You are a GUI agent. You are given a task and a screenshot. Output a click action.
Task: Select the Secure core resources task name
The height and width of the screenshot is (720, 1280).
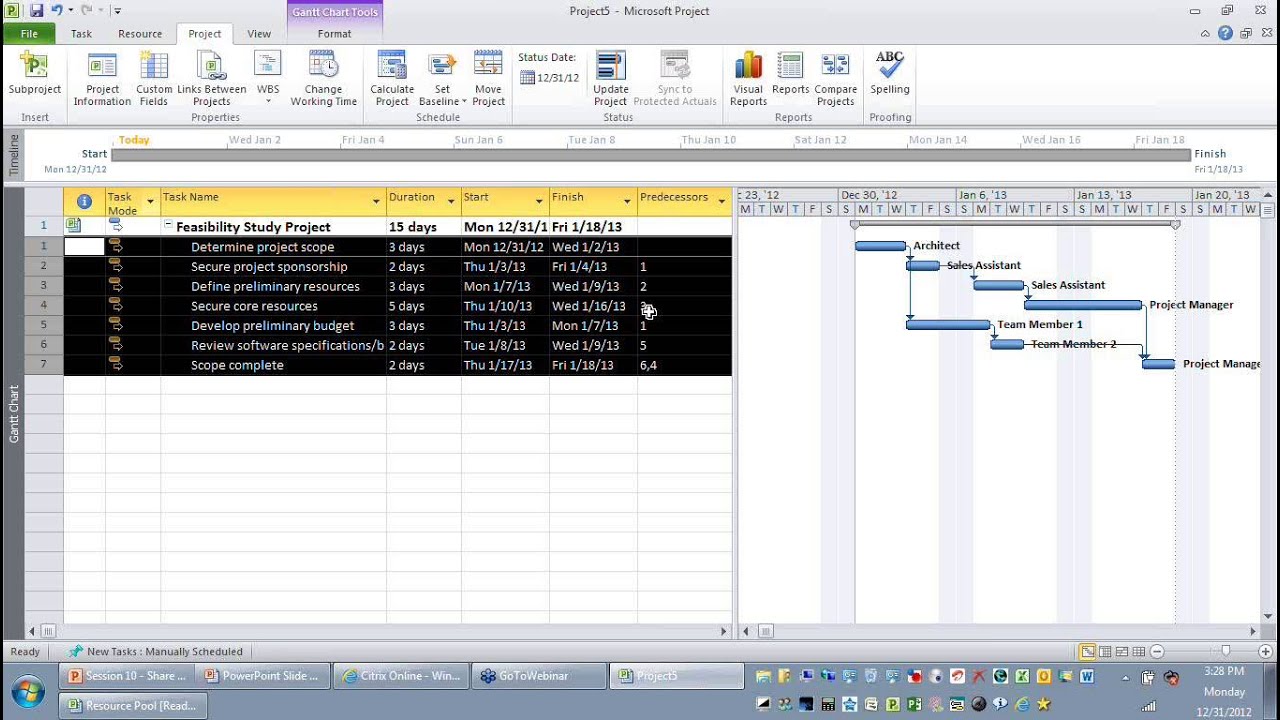pyautogui.click(x=254, y=306)
